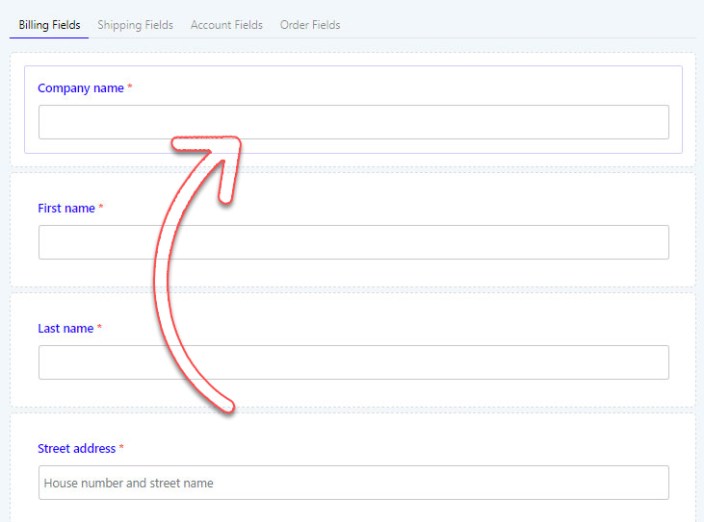Select the Order Fields tab
The image size is (704, 522).
(x=310, y=25)
